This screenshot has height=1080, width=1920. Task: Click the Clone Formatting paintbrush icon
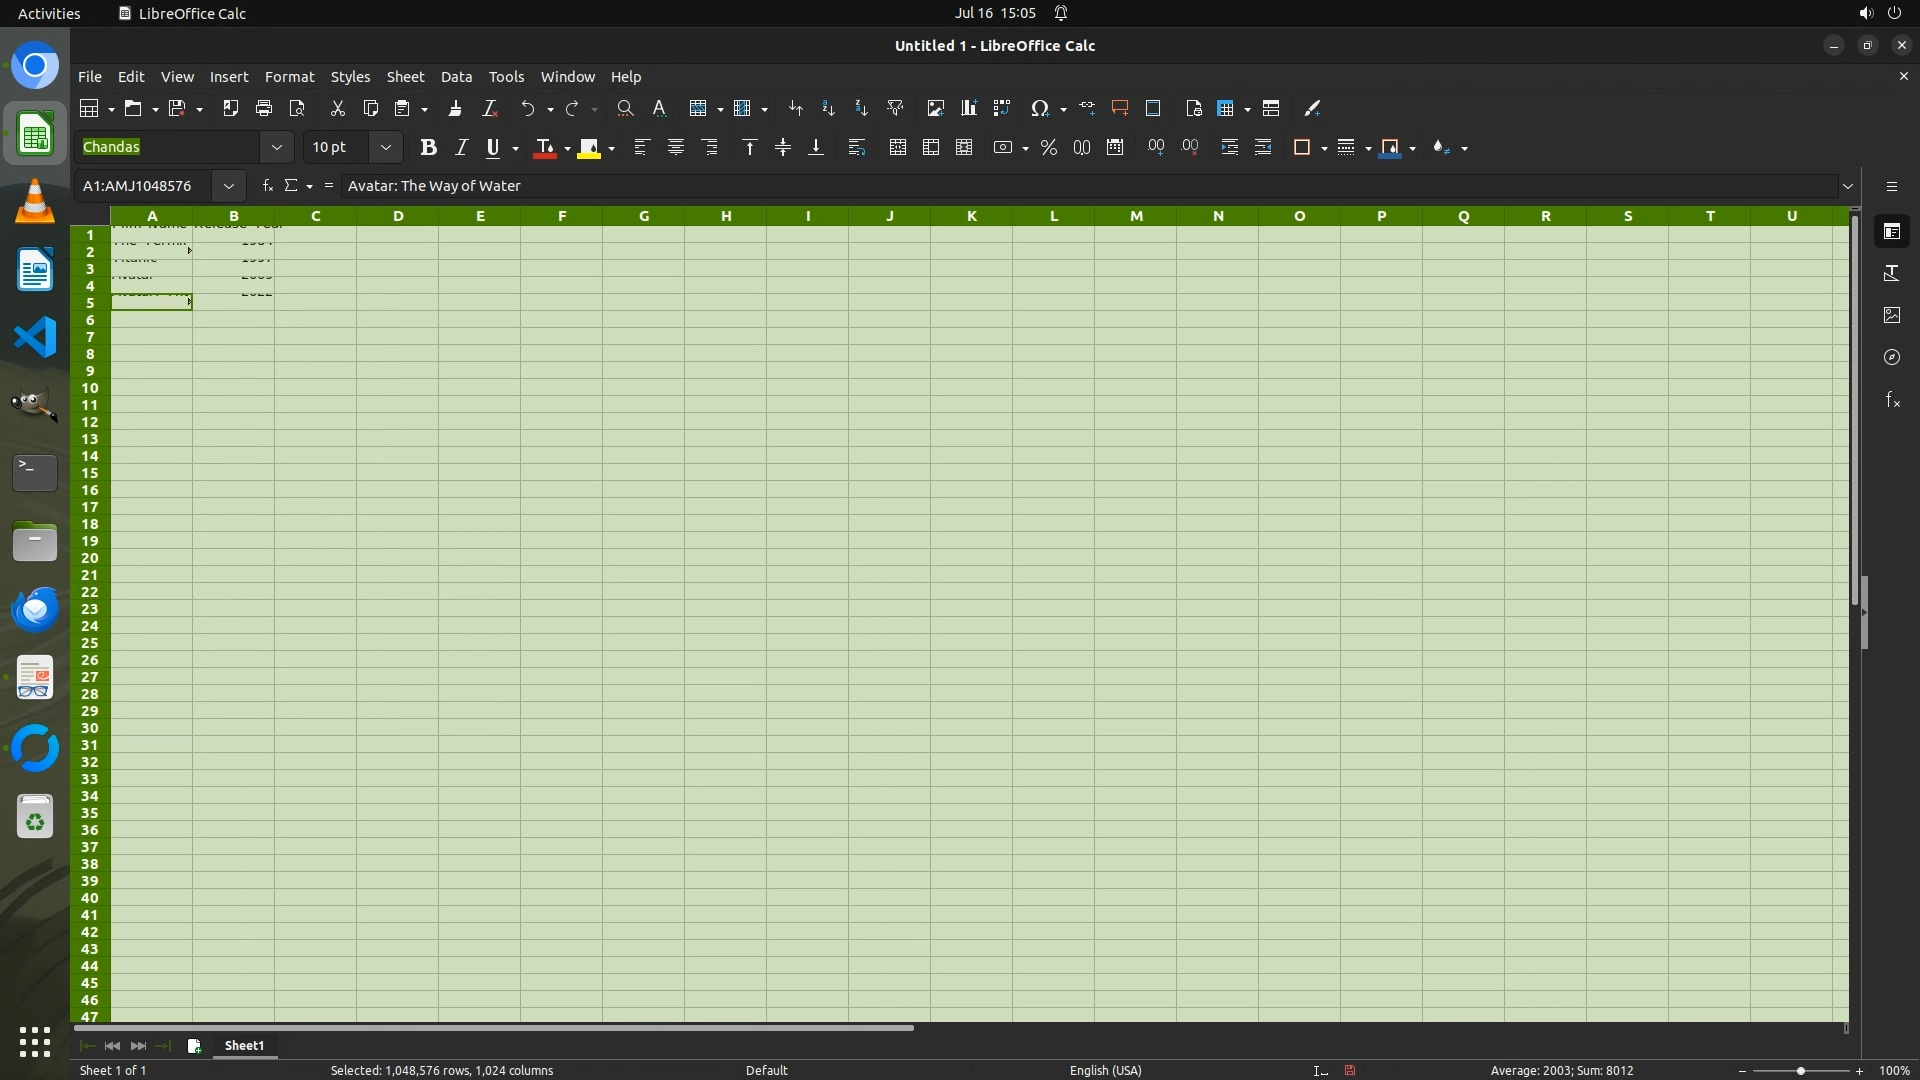[455, 108]
